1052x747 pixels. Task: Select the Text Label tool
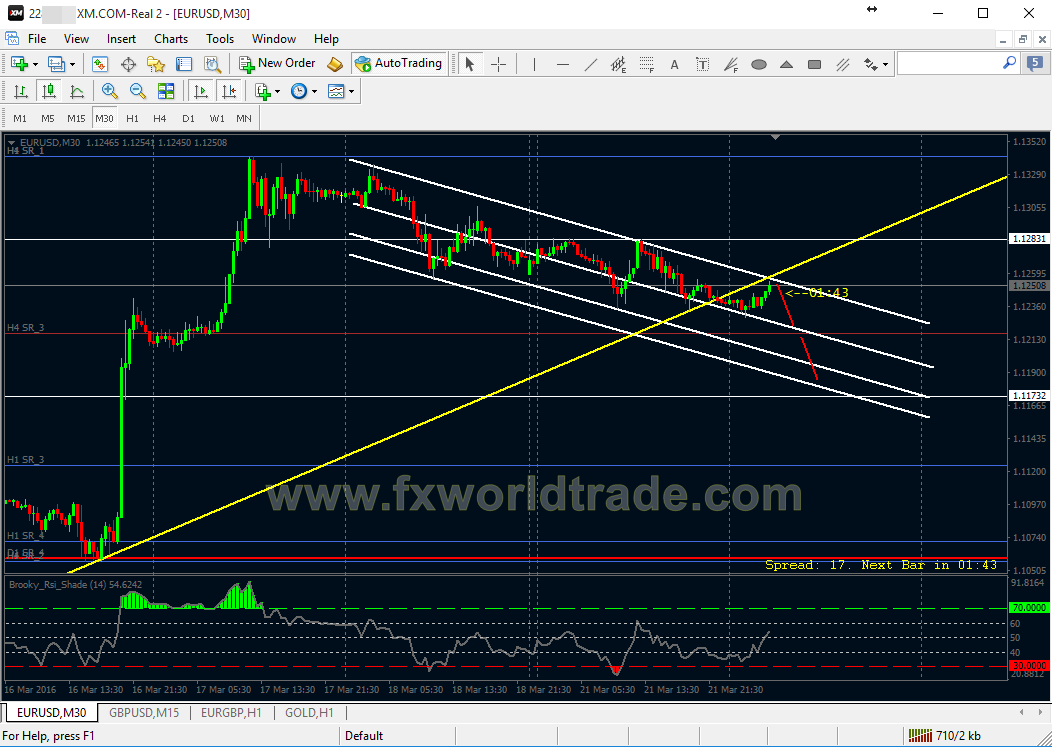point(702,64)
